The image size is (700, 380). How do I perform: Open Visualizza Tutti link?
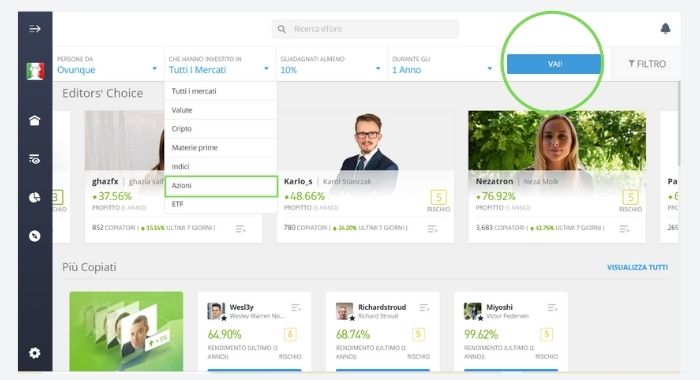638,267
